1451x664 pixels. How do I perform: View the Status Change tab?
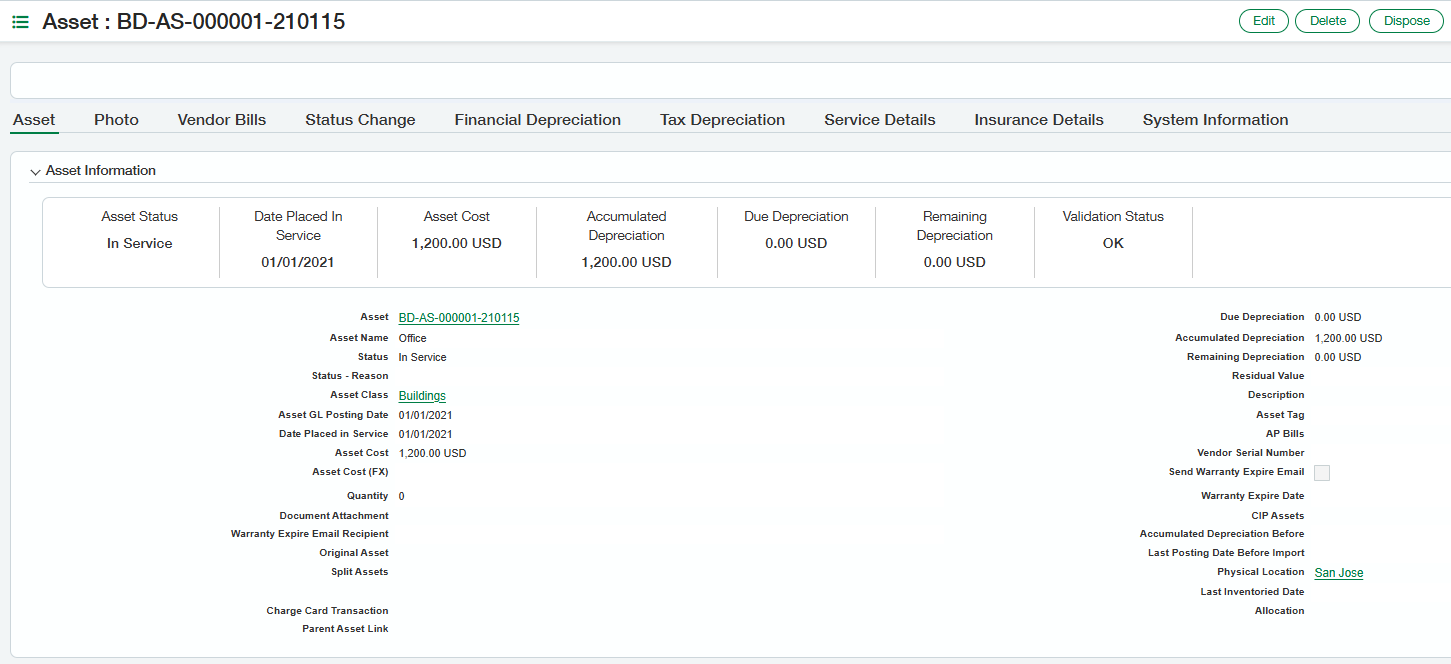pyautogui.click(x=359, y=119)
